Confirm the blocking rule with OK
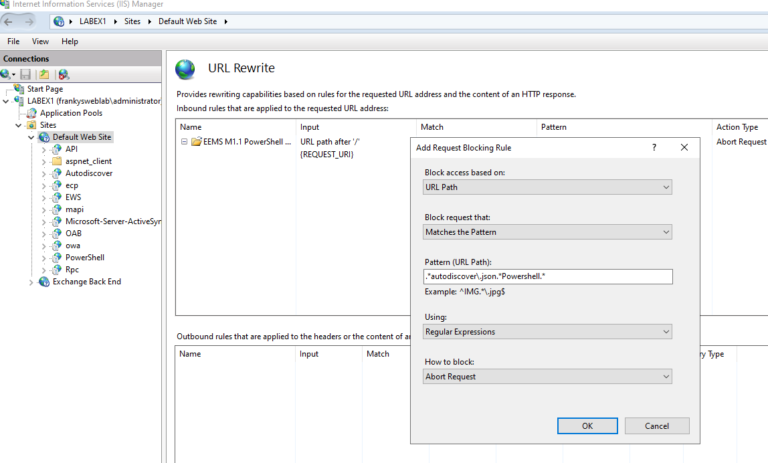 pos(587,426)
